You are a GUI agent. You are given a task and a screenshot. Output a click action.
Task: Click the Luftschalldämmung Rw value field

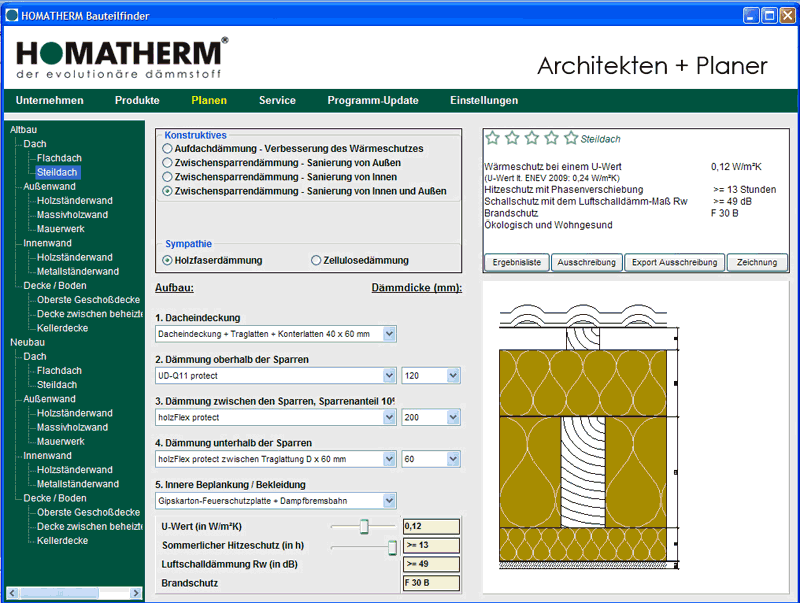click(431, 564)
